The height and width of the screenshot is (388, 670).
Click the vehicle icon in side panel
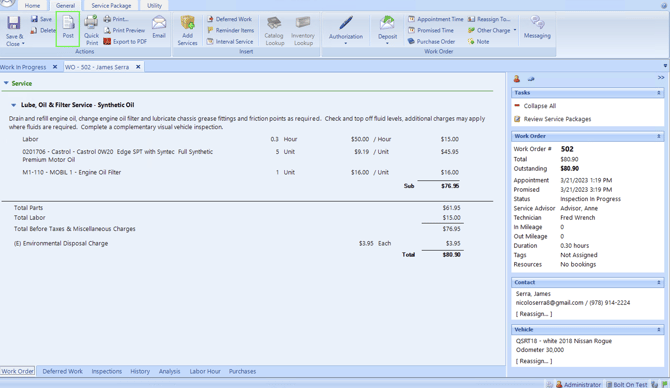coord(531,79)
